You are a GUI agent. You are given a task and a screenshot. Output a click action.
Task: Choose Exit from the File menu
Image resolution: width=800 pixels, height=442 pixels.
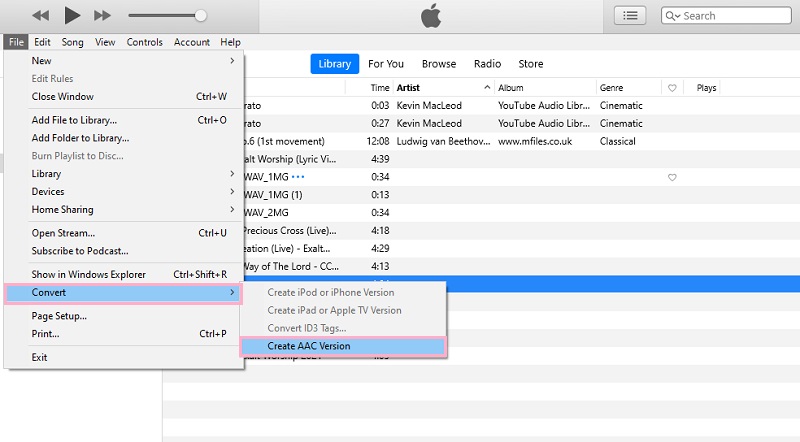point(123,357)
